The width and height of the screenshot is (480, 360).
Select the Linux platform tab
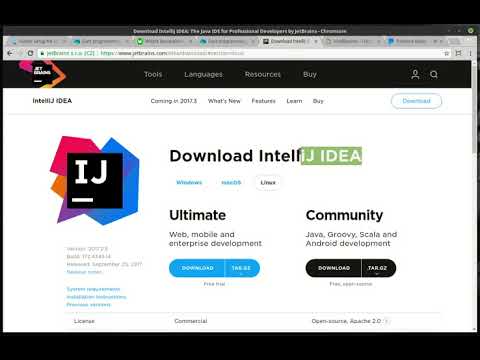(x=268, y=182)
